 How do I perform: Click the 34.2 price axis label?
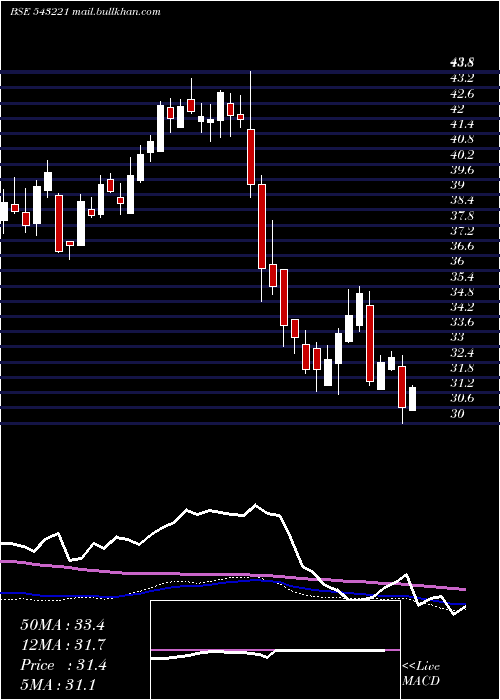point(462,307)
